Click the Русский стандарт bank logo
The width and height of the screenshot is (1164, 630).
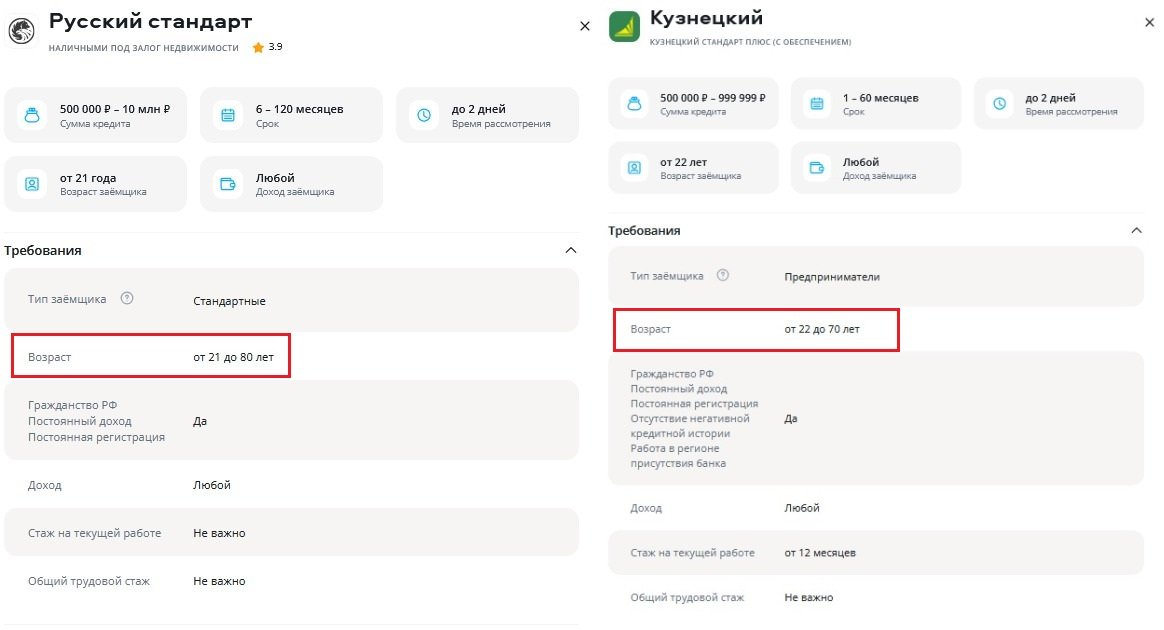(x=21, y=30)
